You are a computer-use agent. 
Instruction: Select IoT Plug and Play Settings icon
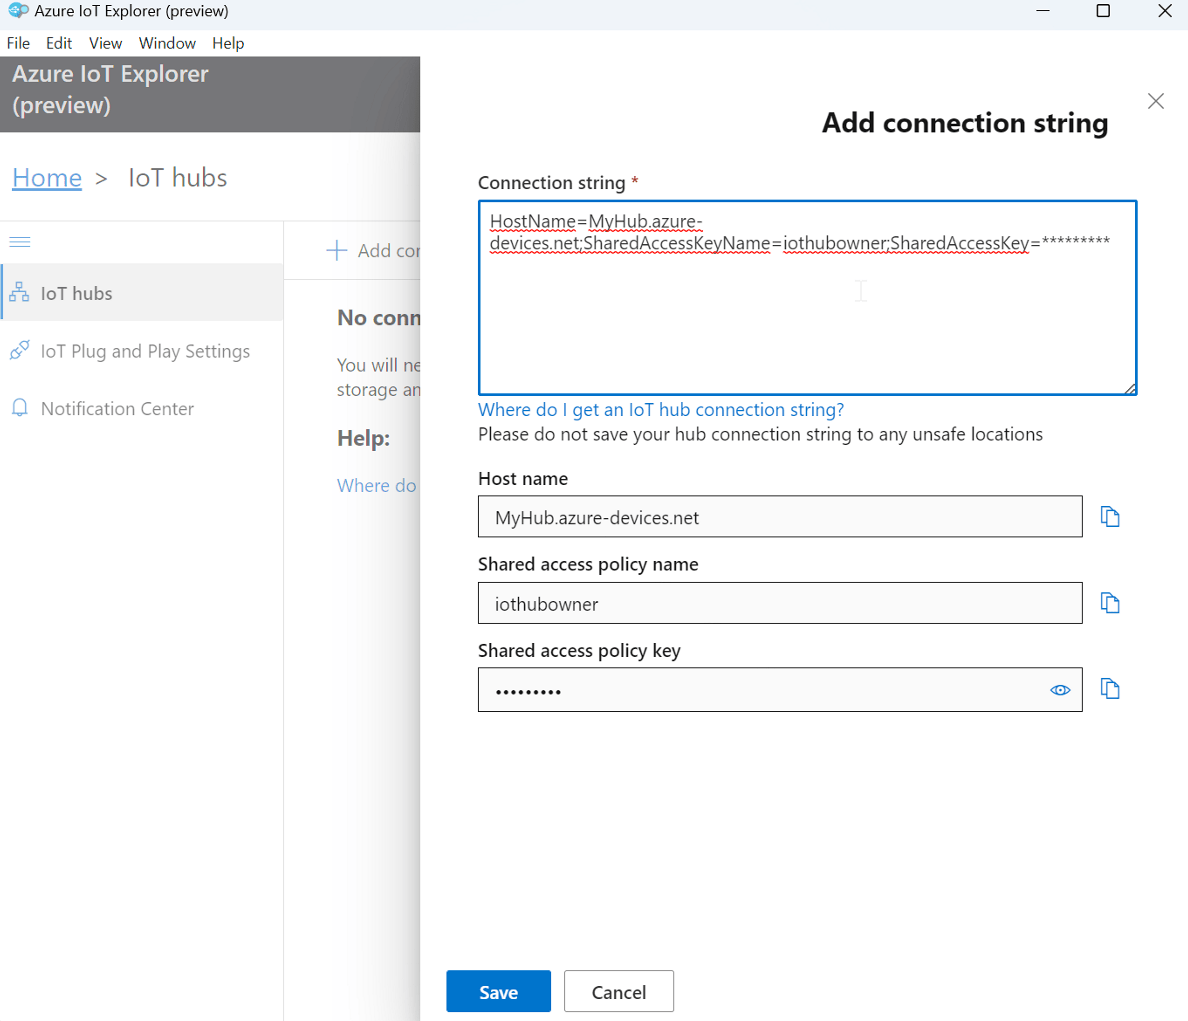[x=19, y=351]
